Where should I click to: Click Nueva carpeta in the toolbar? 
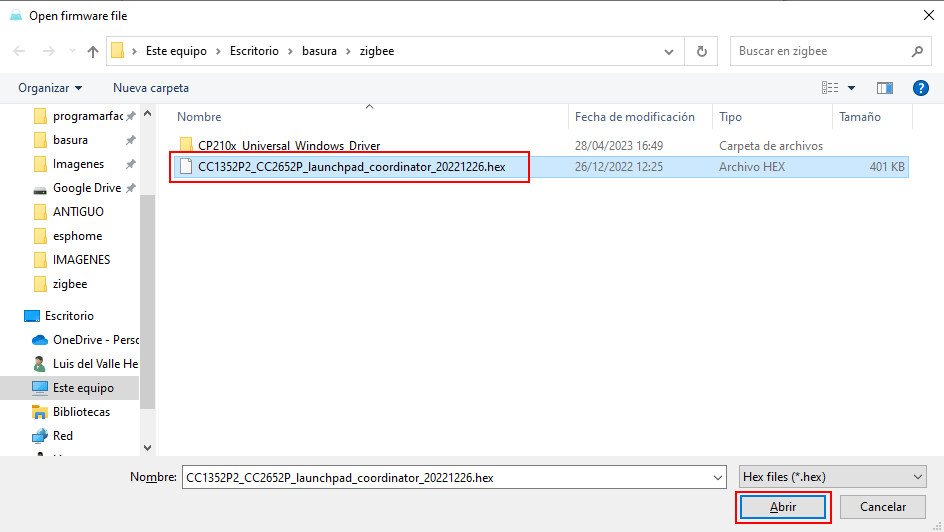click(151, 88)
